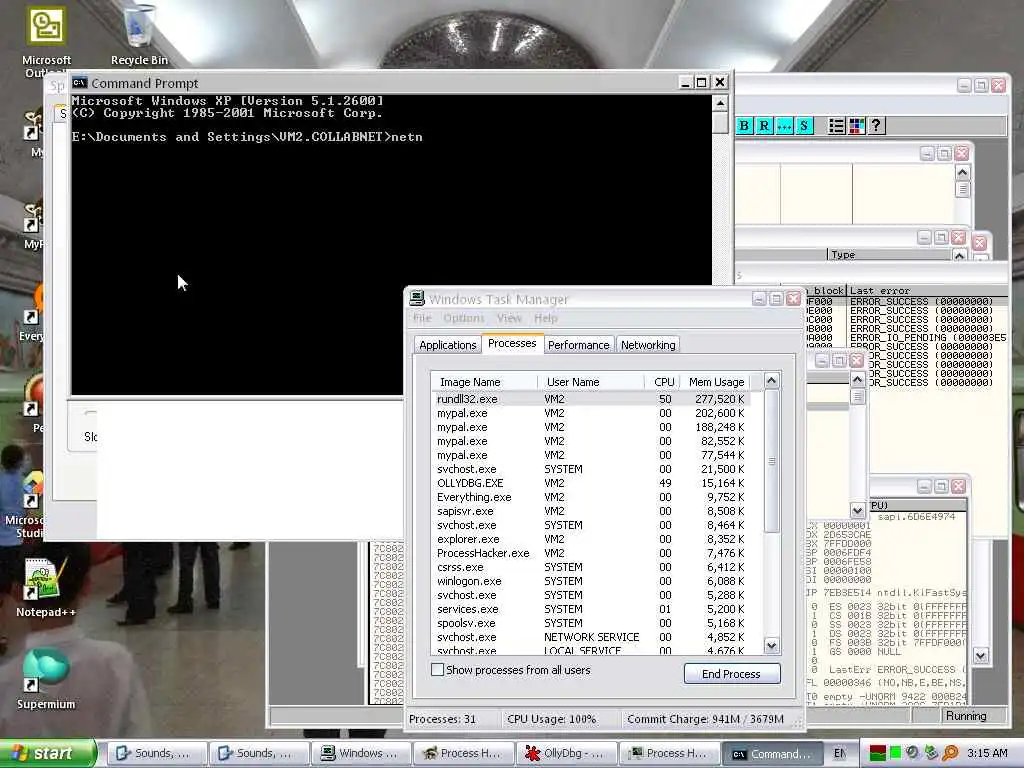Image resolution: width=1024 pixels, height=768 pixels.
Task: Select spoolsv.exe process row
Action: click(x=591, y=622)
